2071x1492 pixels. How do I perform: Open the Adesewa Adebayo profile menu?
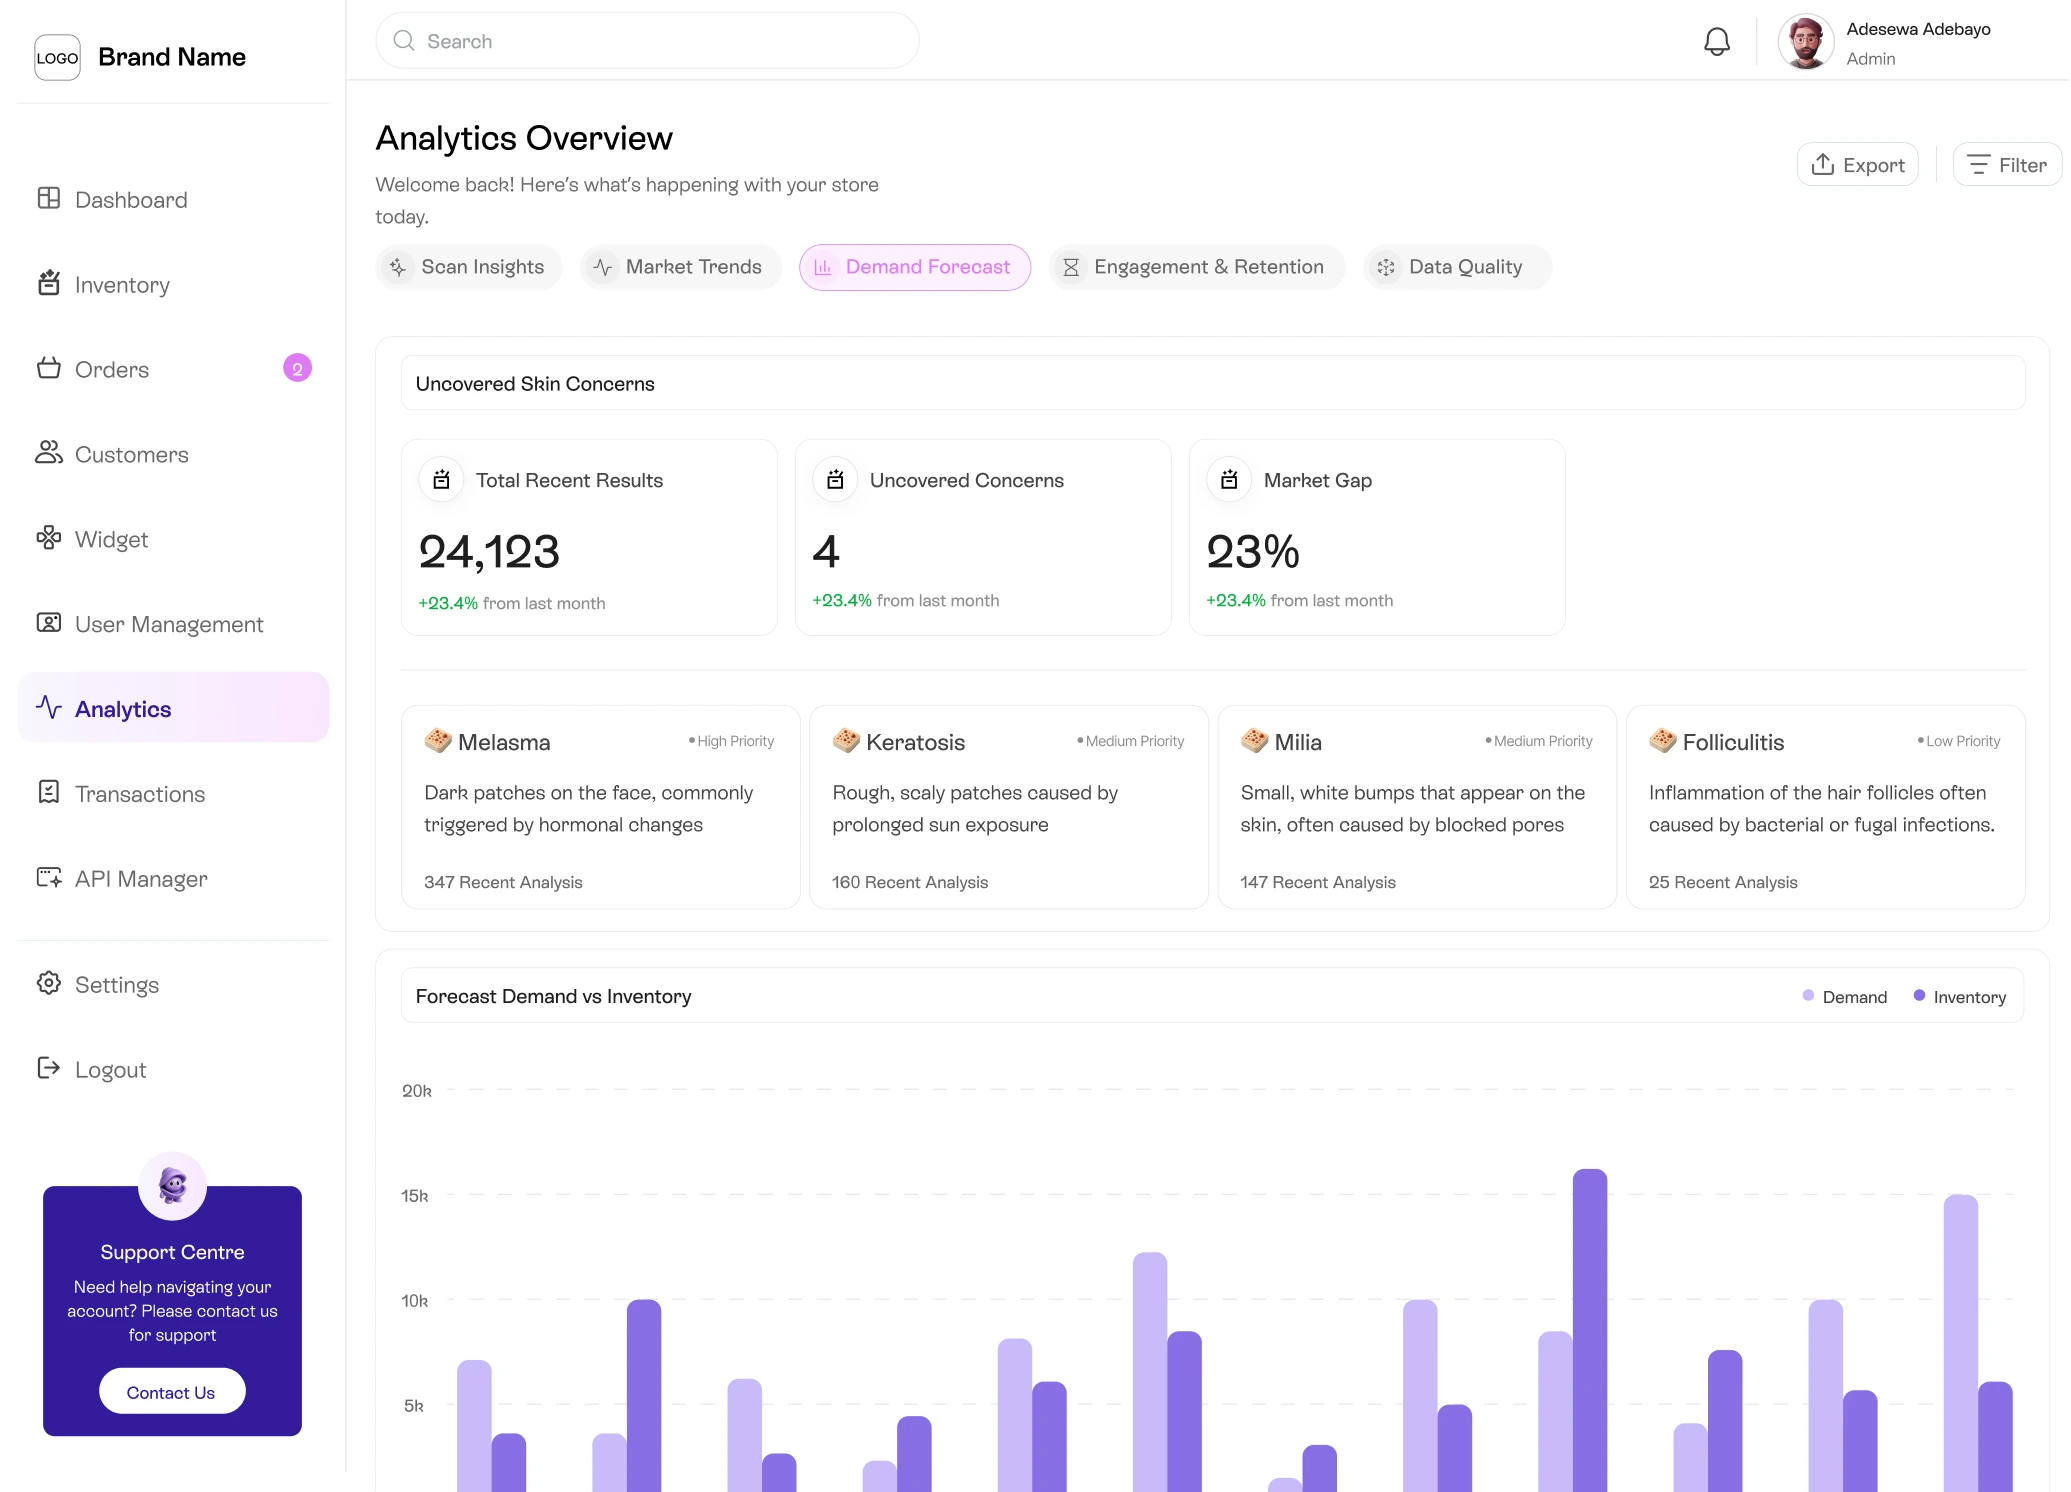tap(1885, 43)
